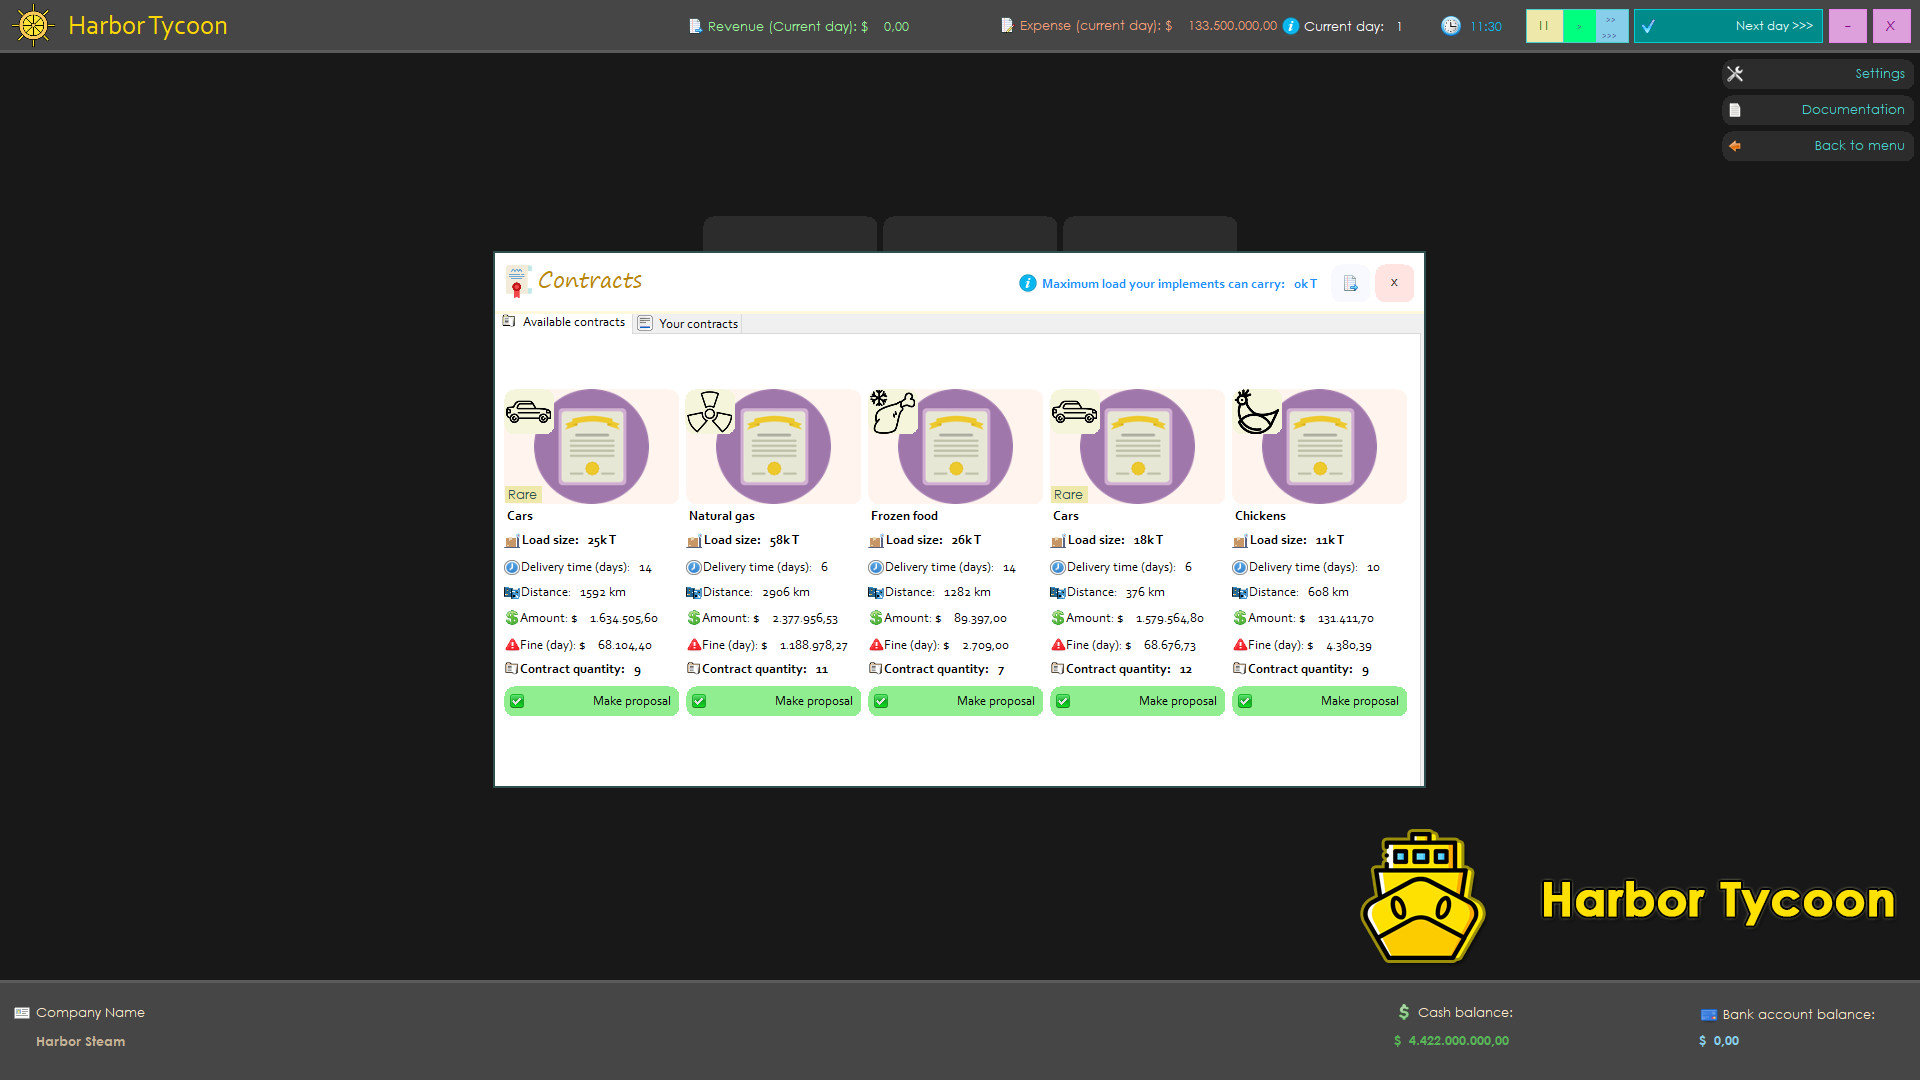Export contracts using the document icon

click(x=1350, y=283)
